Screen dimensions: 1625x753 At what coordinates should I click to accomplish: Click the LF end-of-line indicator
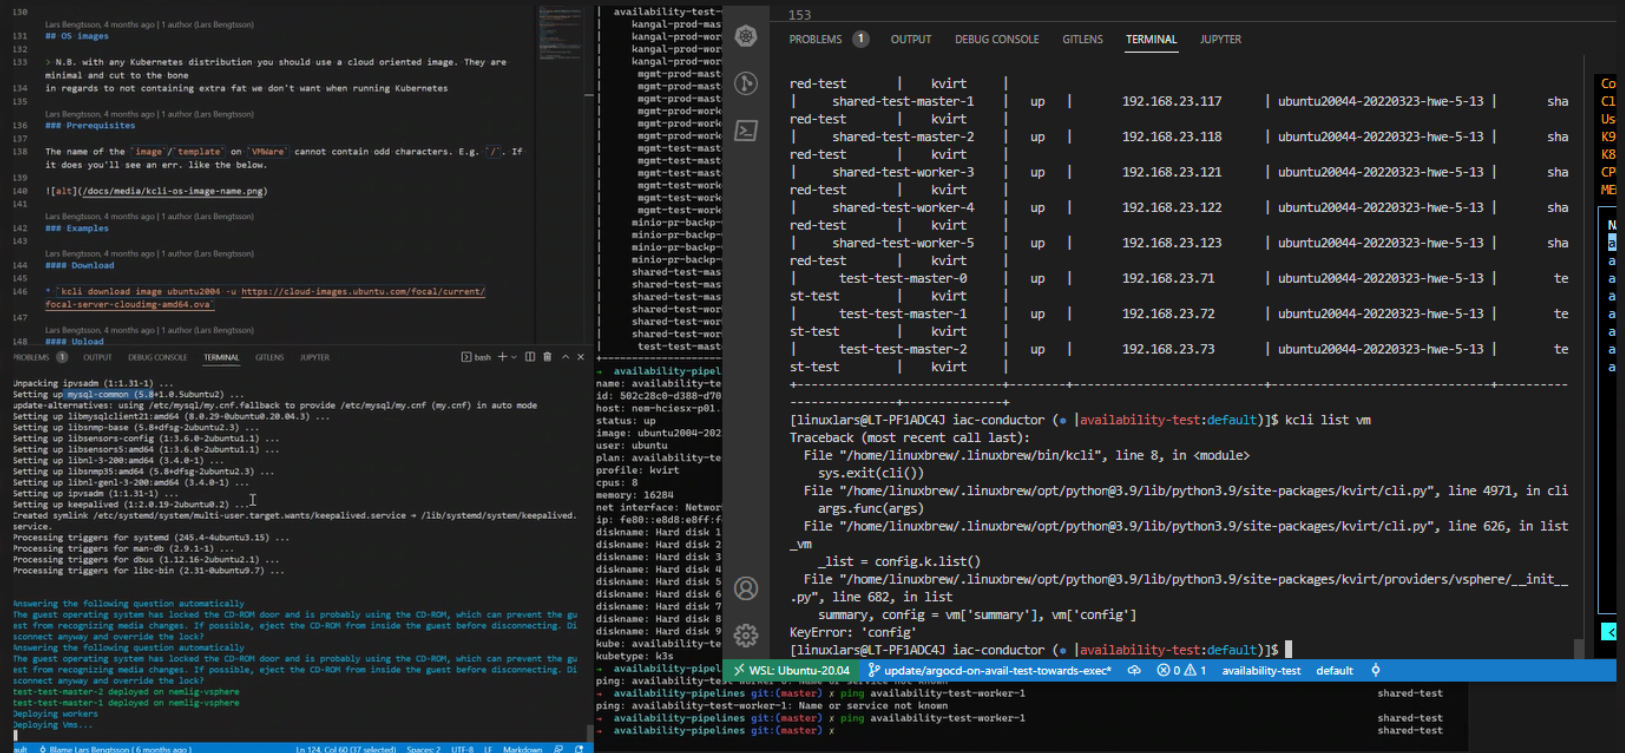[x=489, y=748]
